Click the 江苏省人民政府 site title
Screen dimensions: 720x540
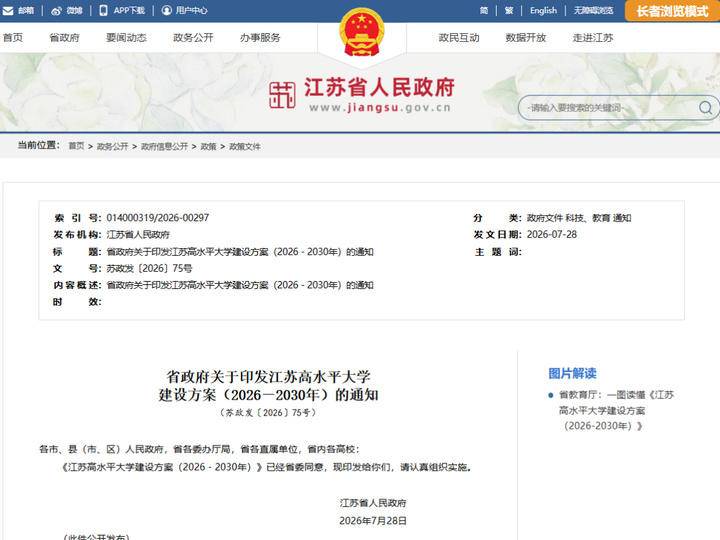(379, 87)
